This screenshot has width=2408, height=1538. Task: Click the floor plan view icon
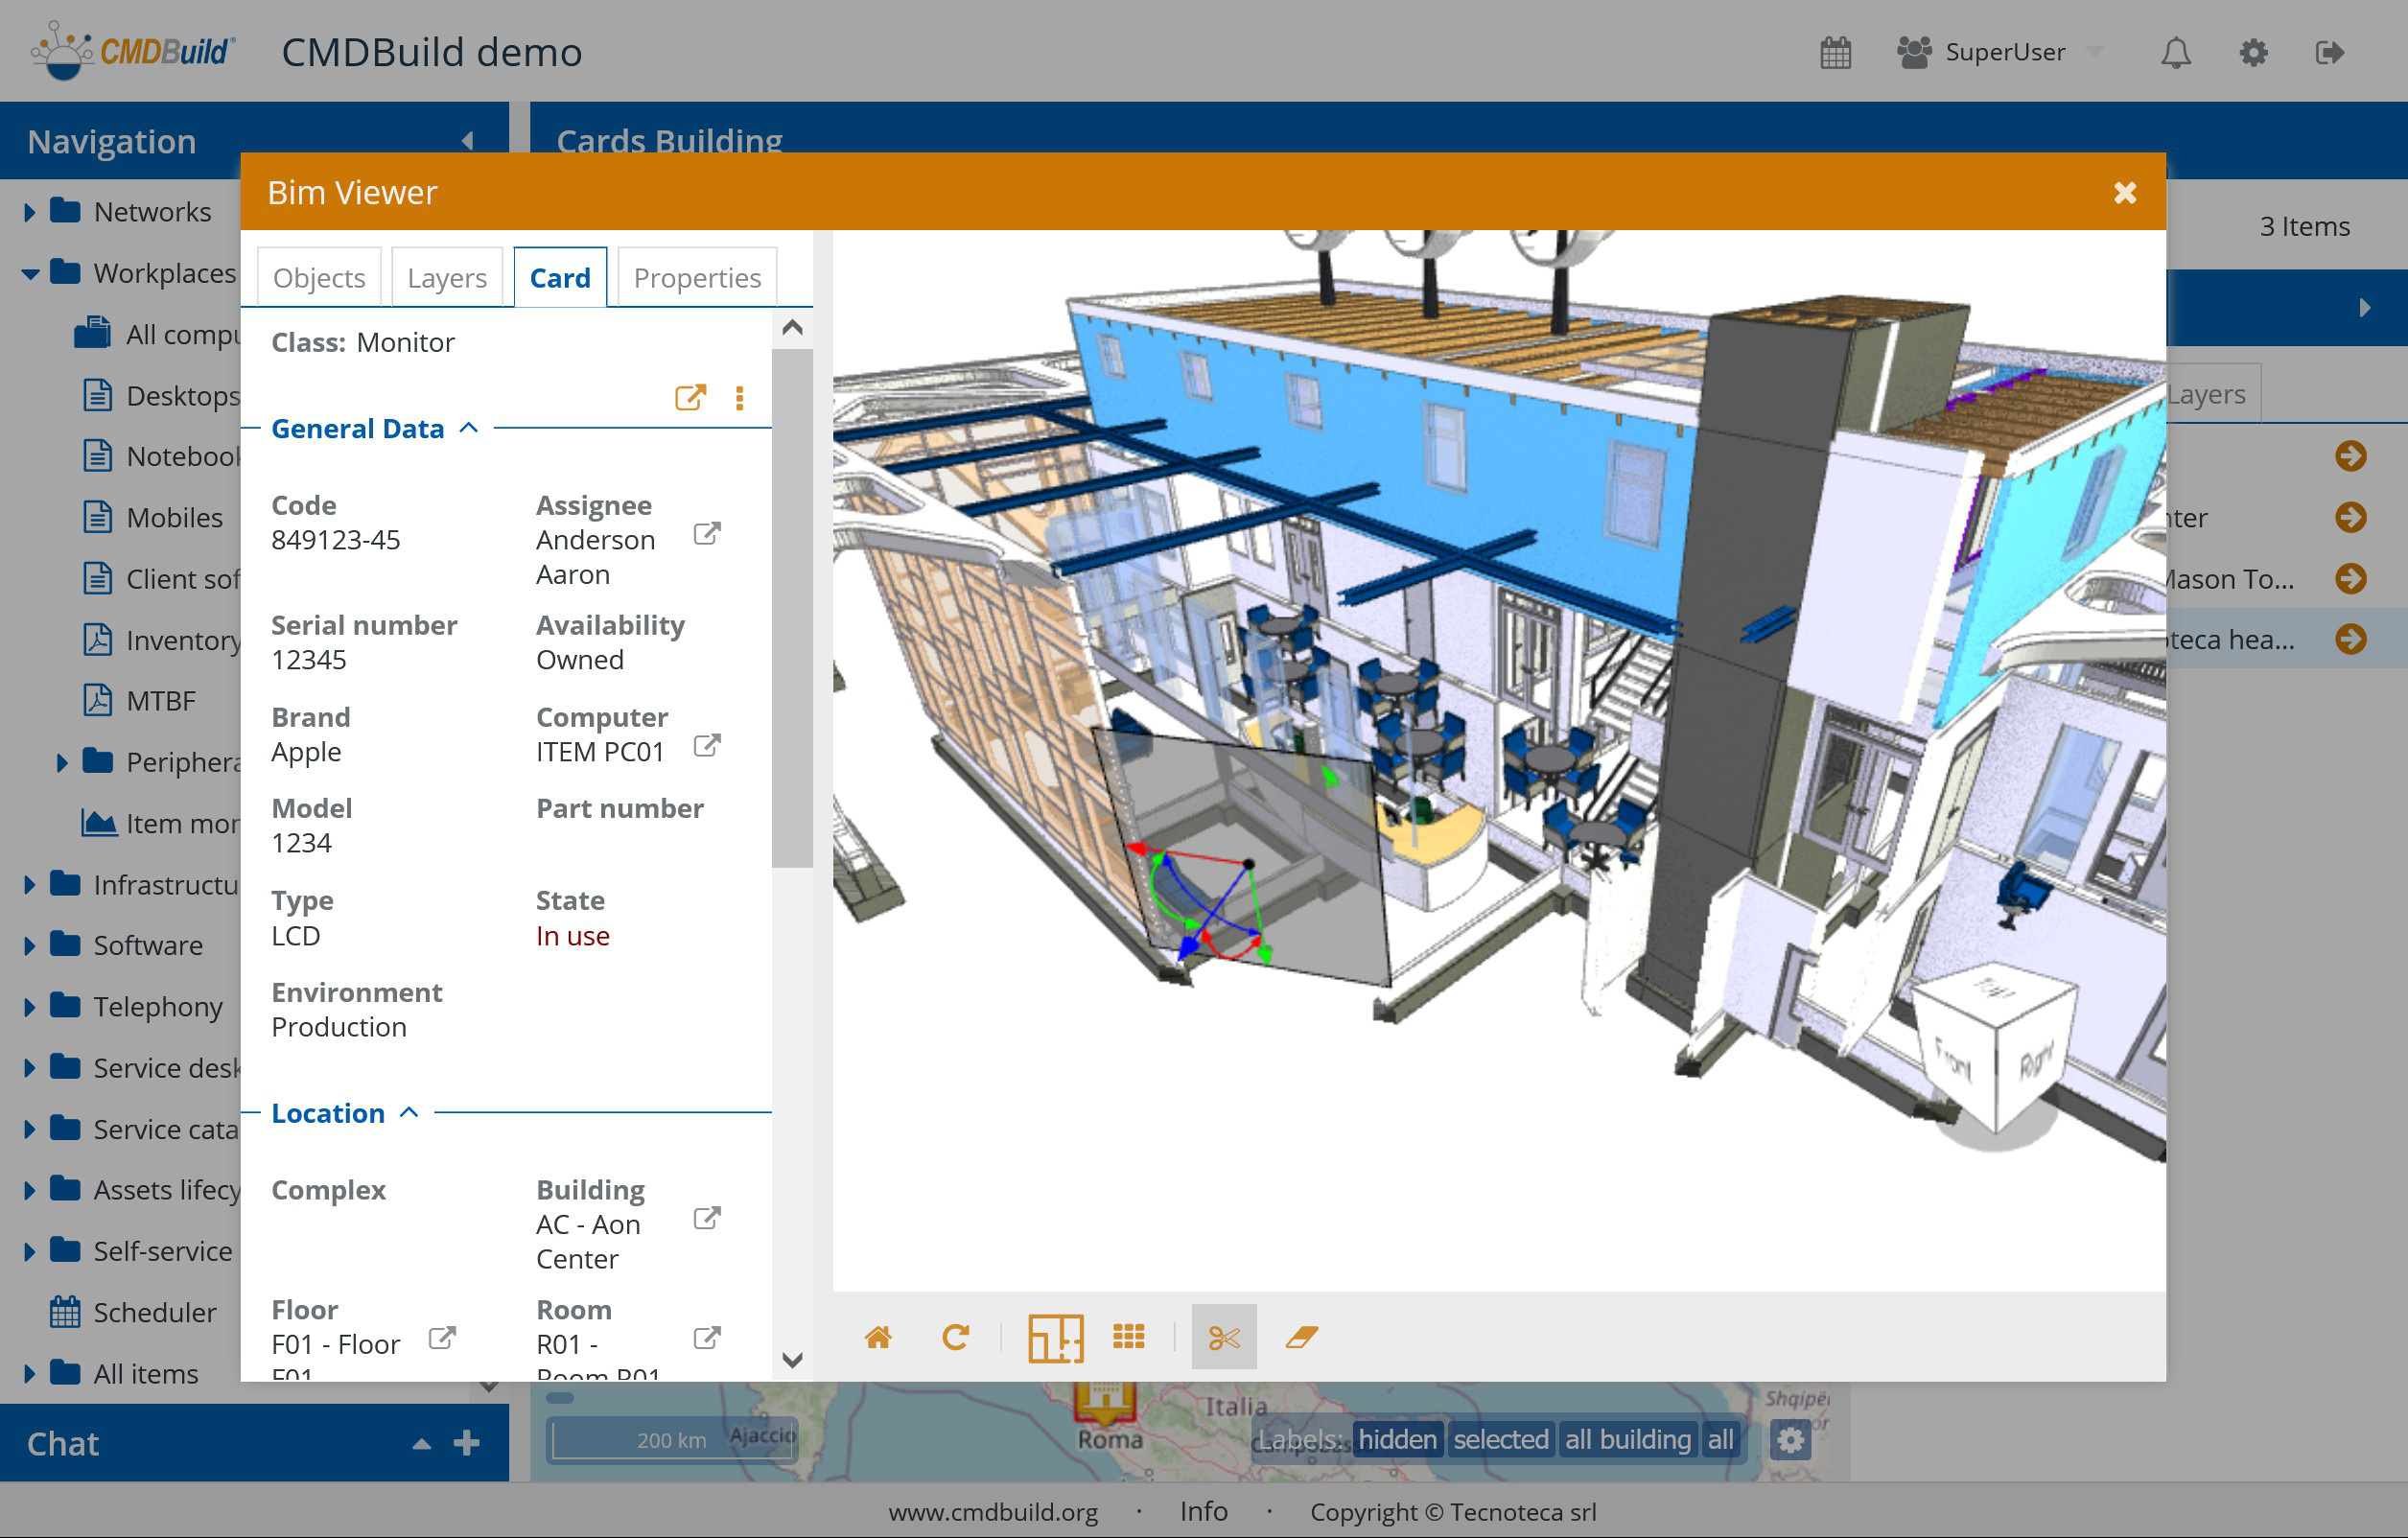tap(1055, 1337)
